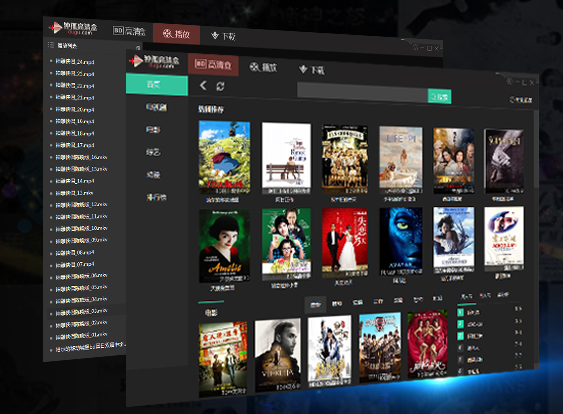Open 电影 category in the sidebar

(153, 130)
